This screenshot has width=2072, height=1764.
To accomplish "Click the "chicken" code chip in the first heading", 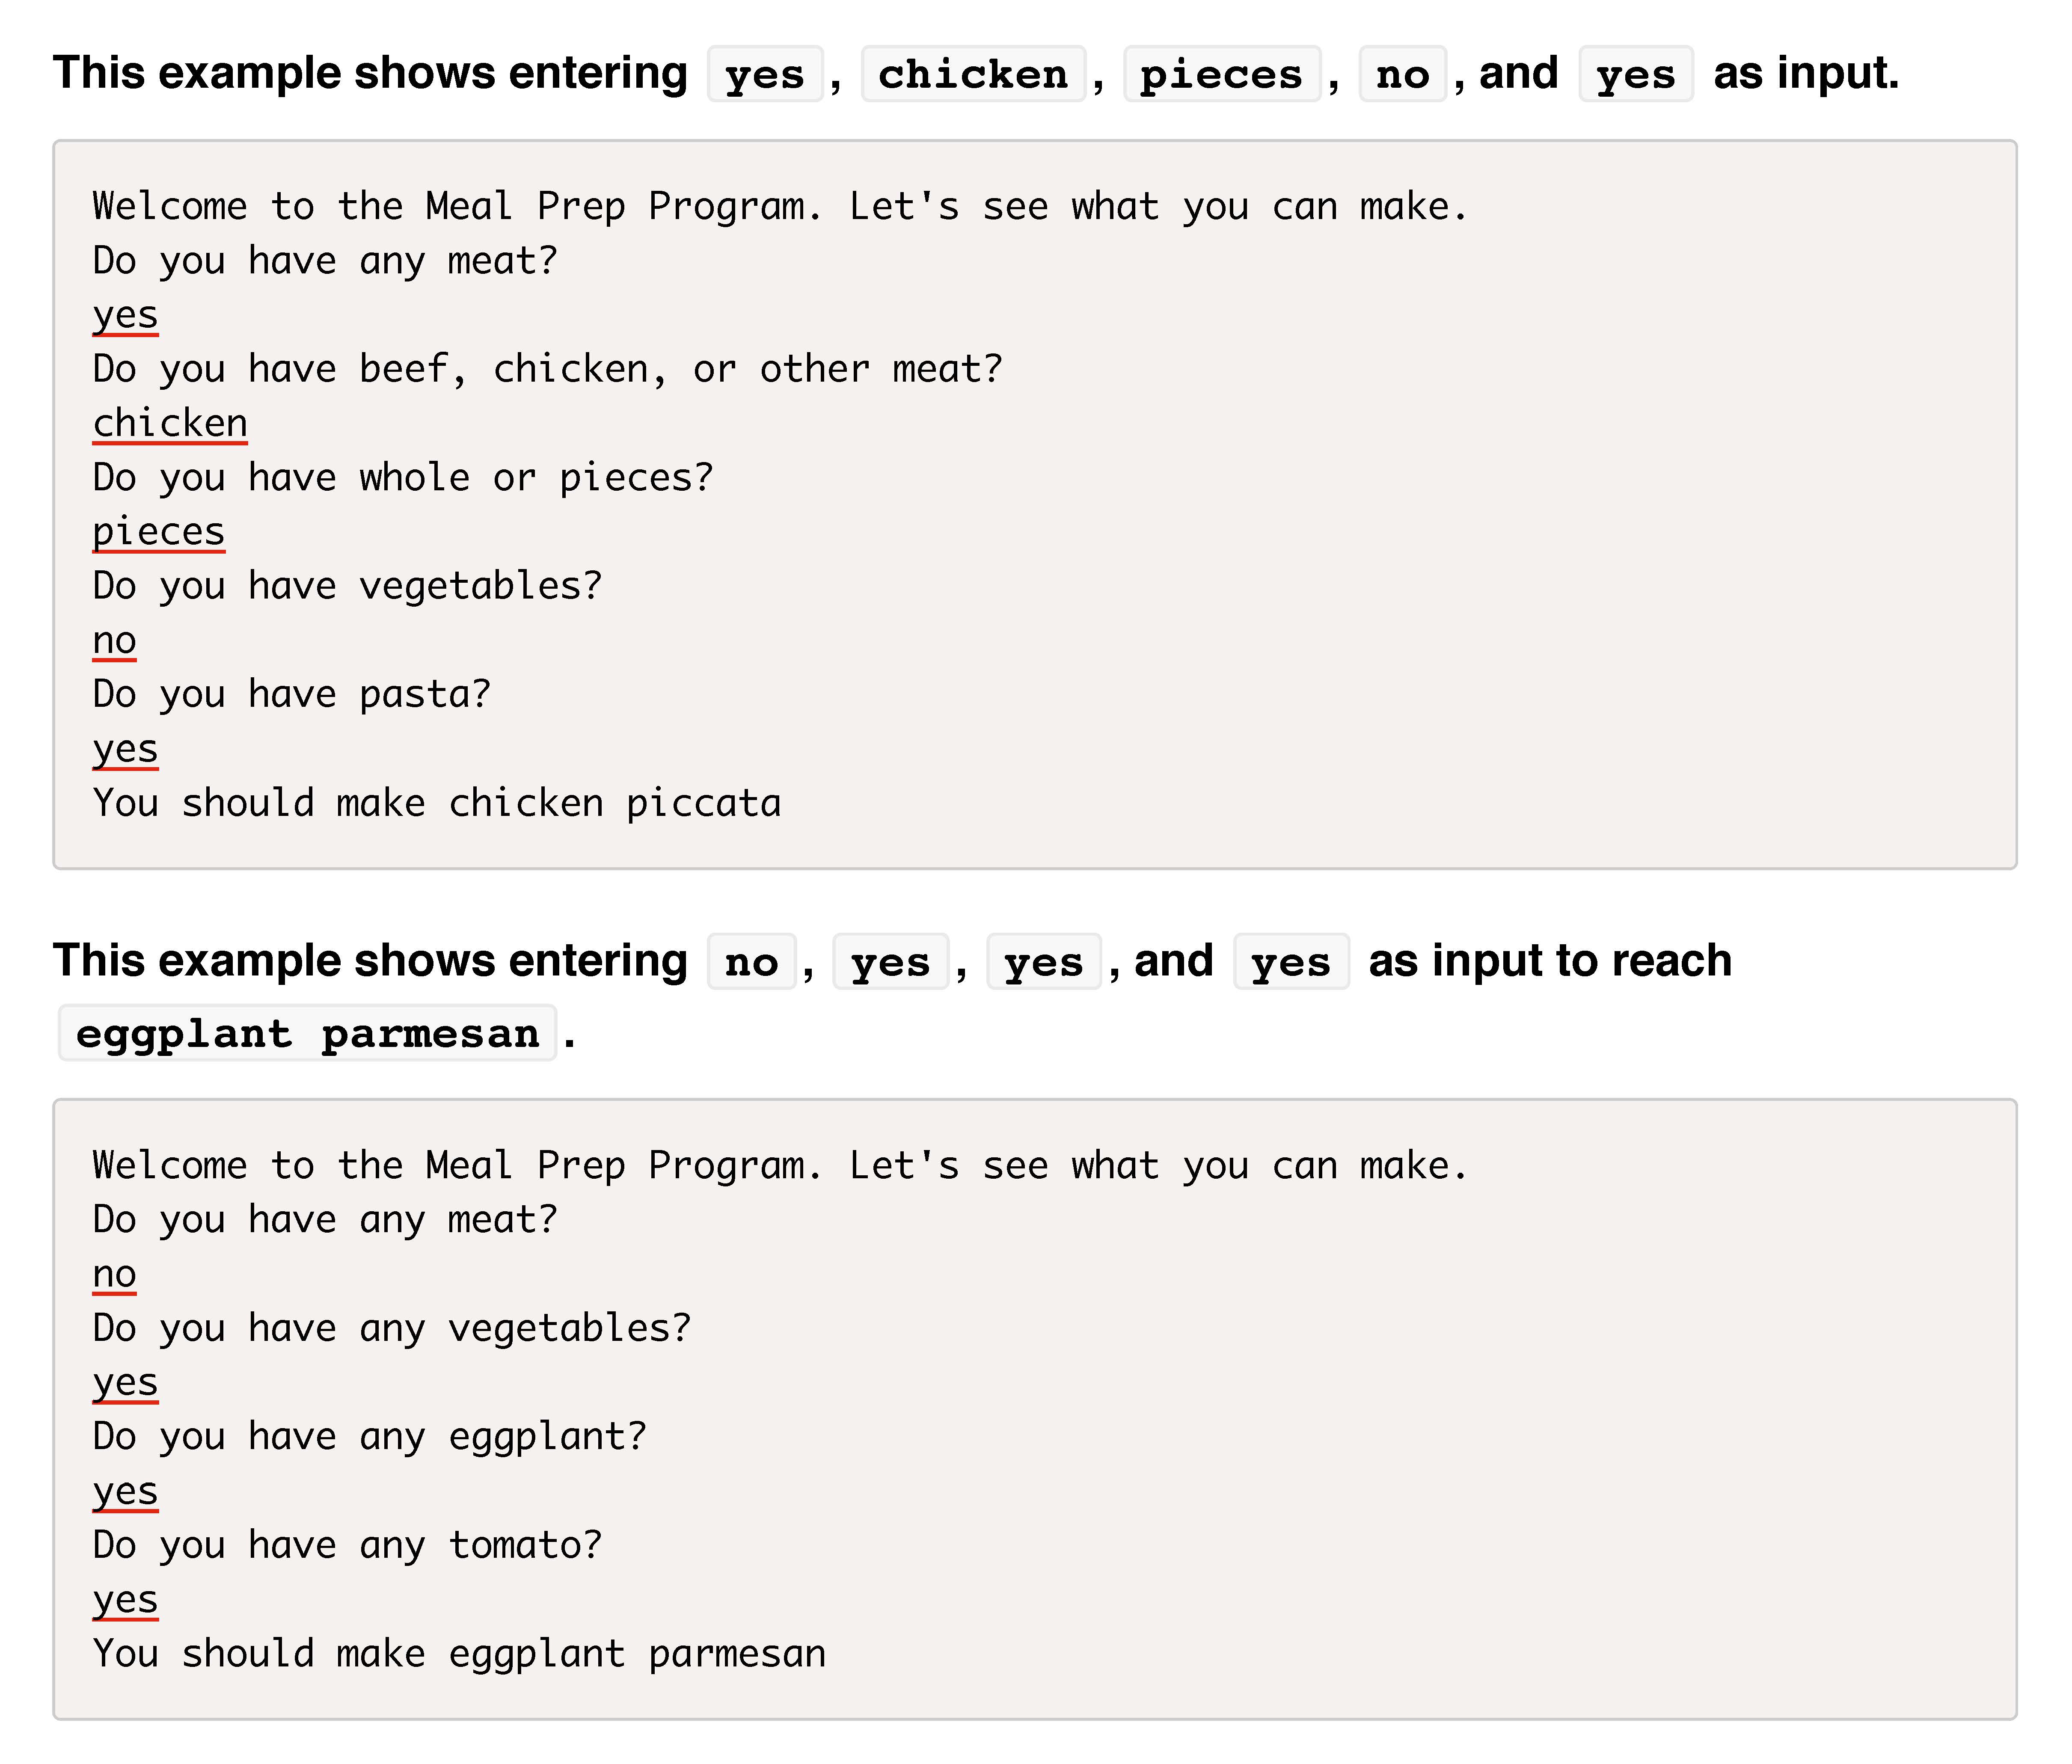I will point(973,74).
